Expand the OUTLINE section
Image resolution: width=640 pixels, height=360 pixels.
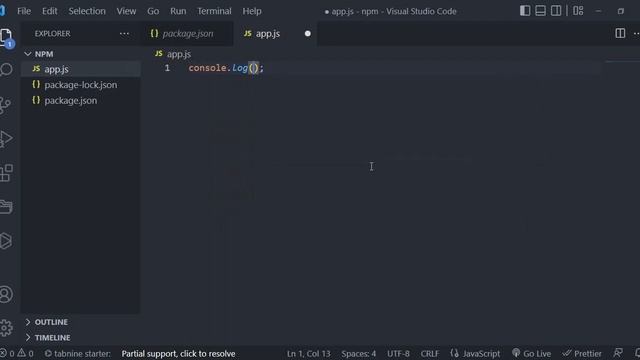(x=81, y=322)
